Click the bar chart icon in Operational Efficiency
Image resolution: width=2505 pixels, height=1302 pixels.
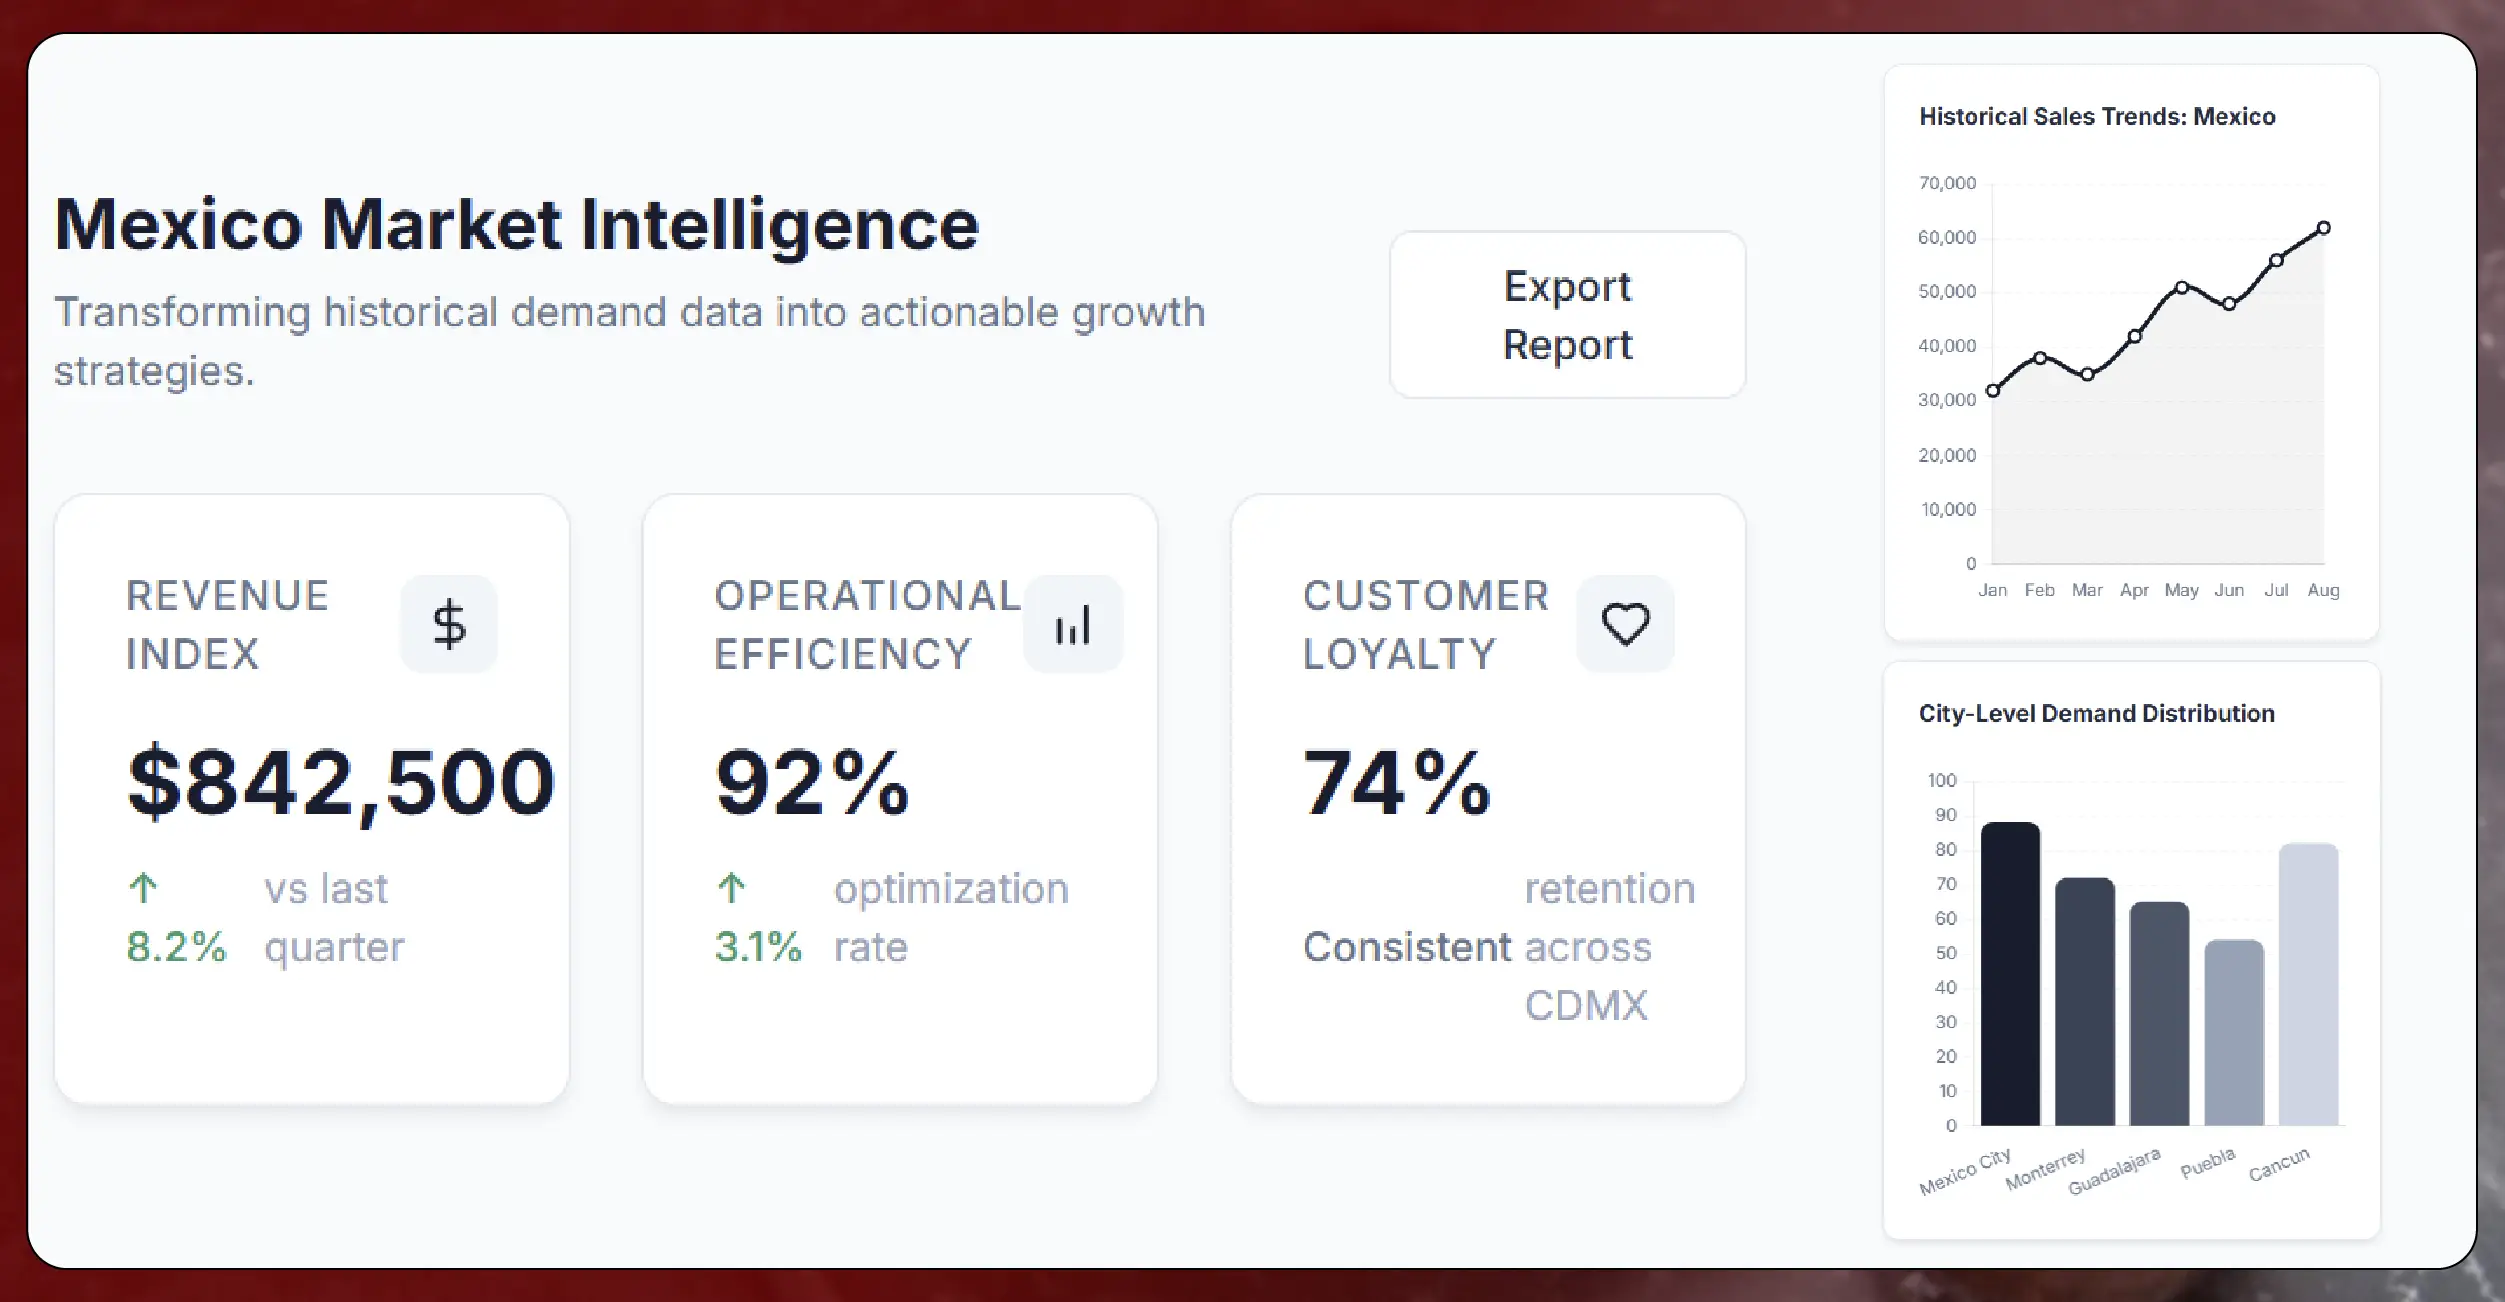click(x=1073, y=624)
